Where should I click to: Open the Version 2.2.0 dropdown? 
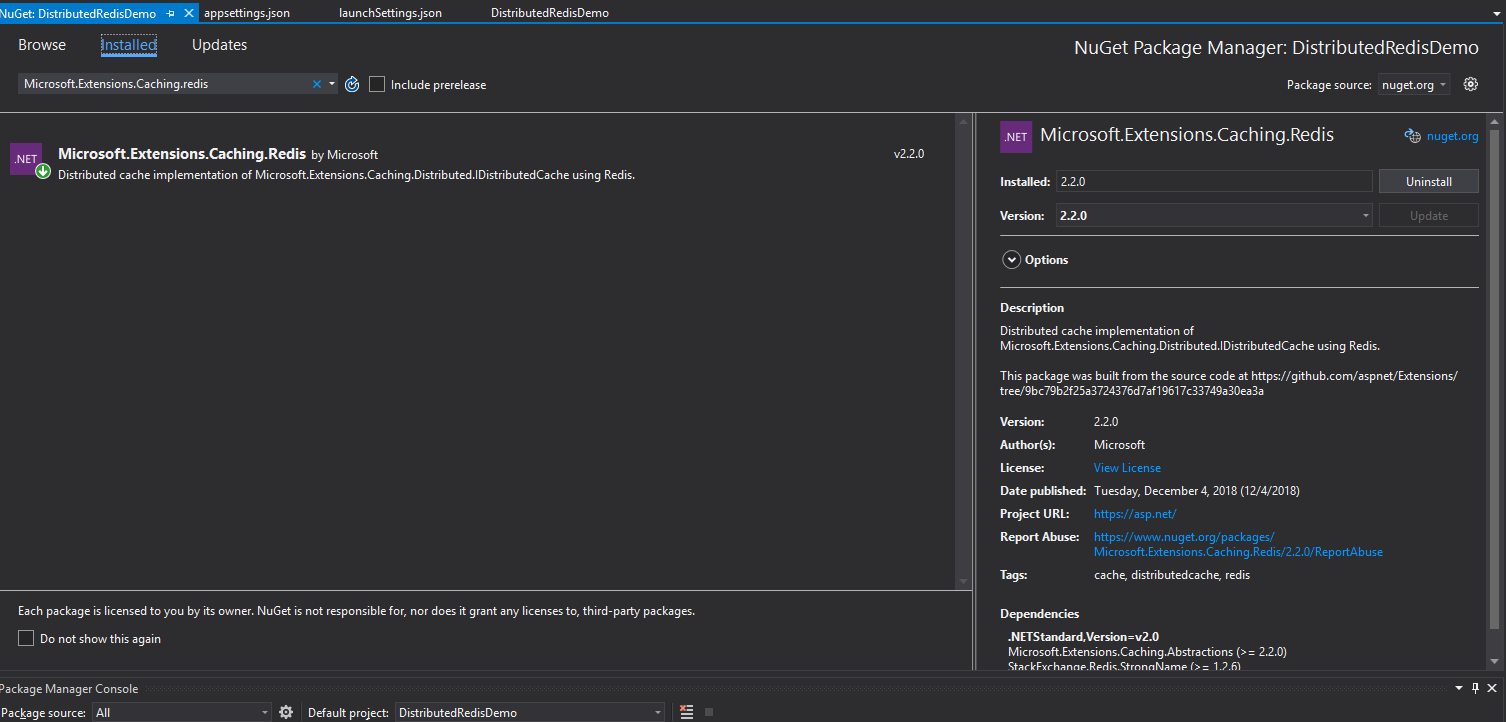pyautogui.click(x=1214, y=215)
